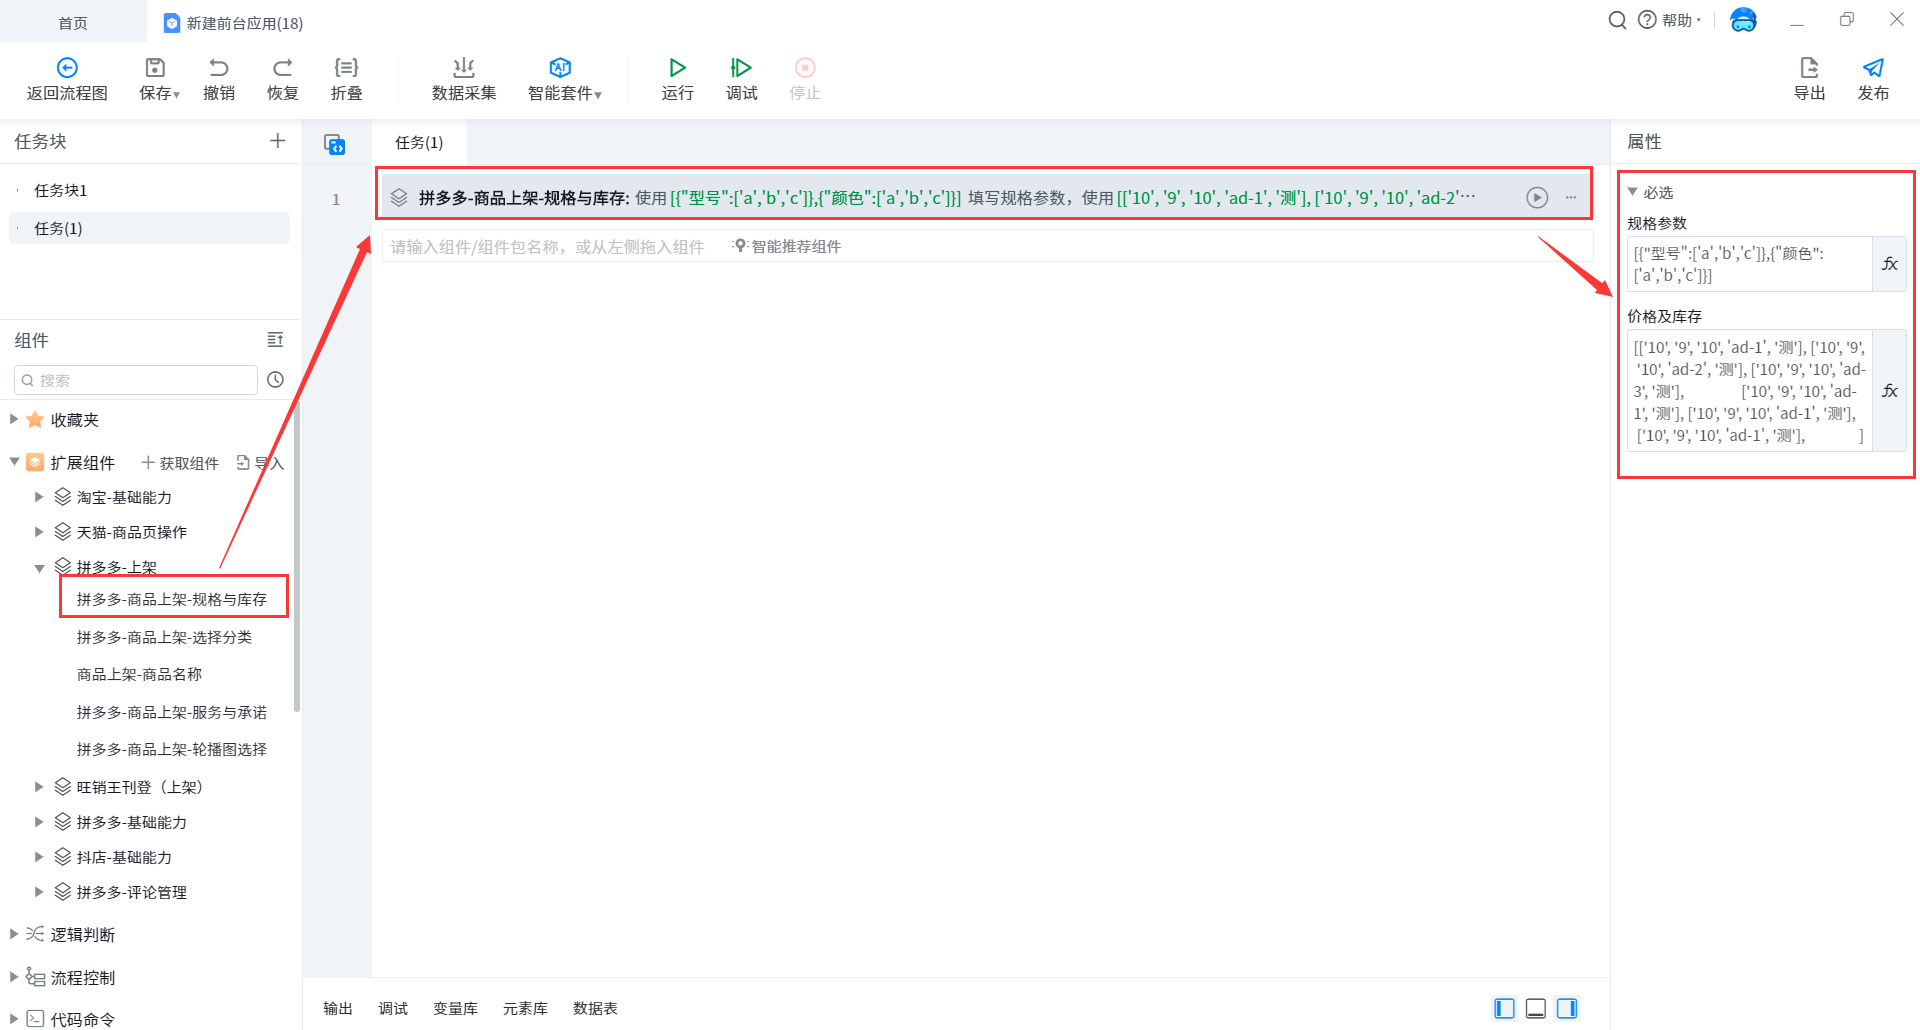
Task: Toggle the left panel layout button
Action: (x=1504, y=1008)
